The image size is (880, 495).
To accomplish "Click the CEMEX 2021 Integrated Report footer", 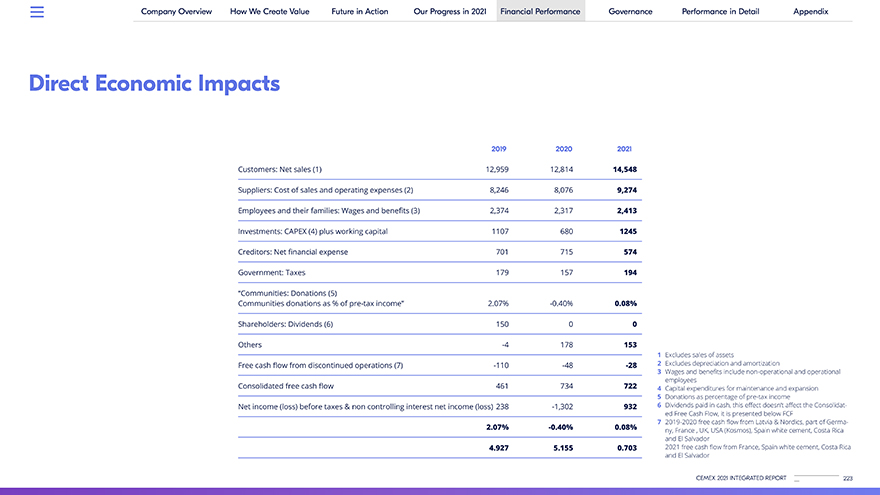I will [740, 478].
